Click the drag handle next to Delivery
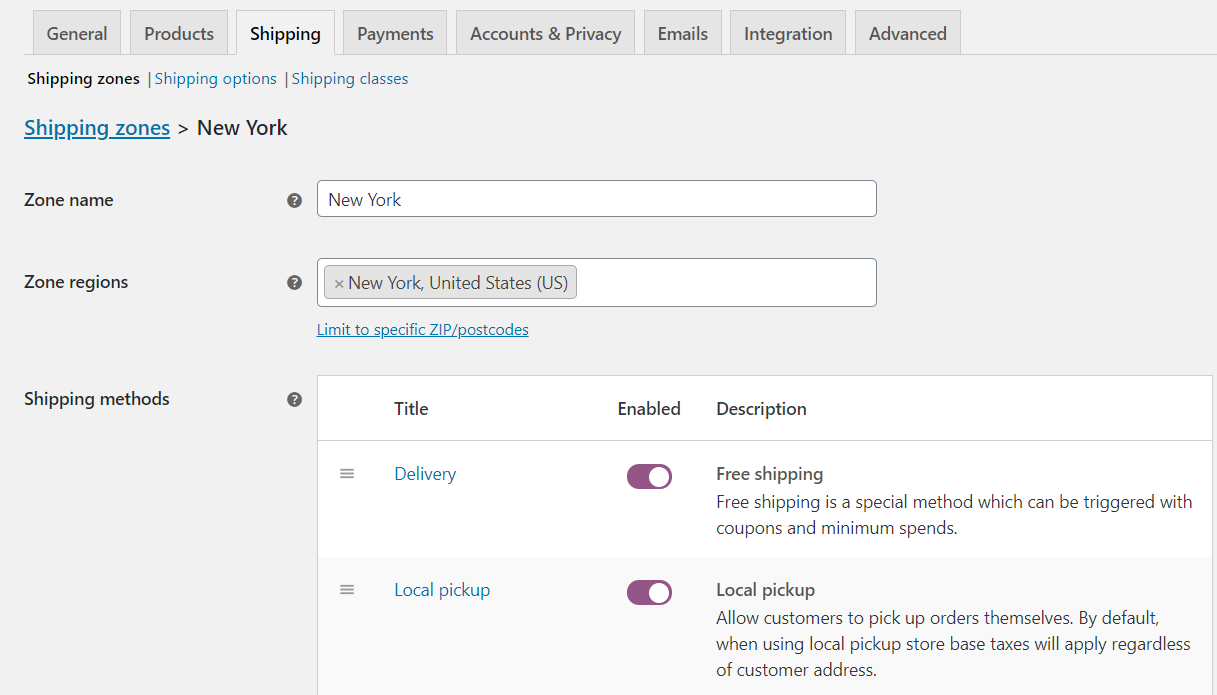The height and width of the screenshot is (695, 1217). 347,474
